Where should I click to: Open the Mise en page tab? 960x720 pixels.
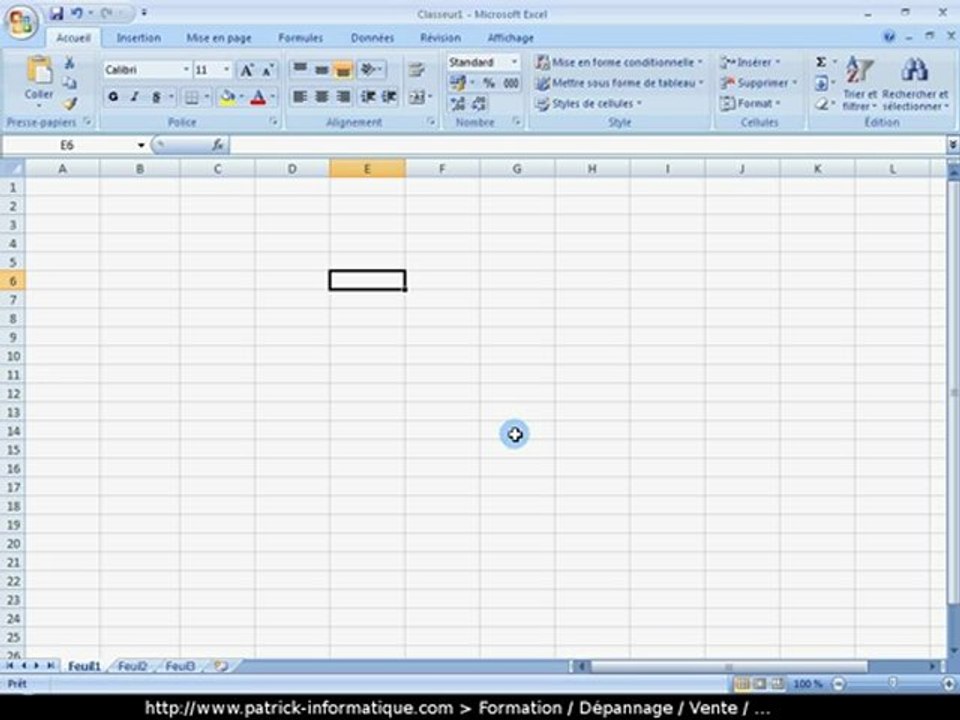(219, 38)
